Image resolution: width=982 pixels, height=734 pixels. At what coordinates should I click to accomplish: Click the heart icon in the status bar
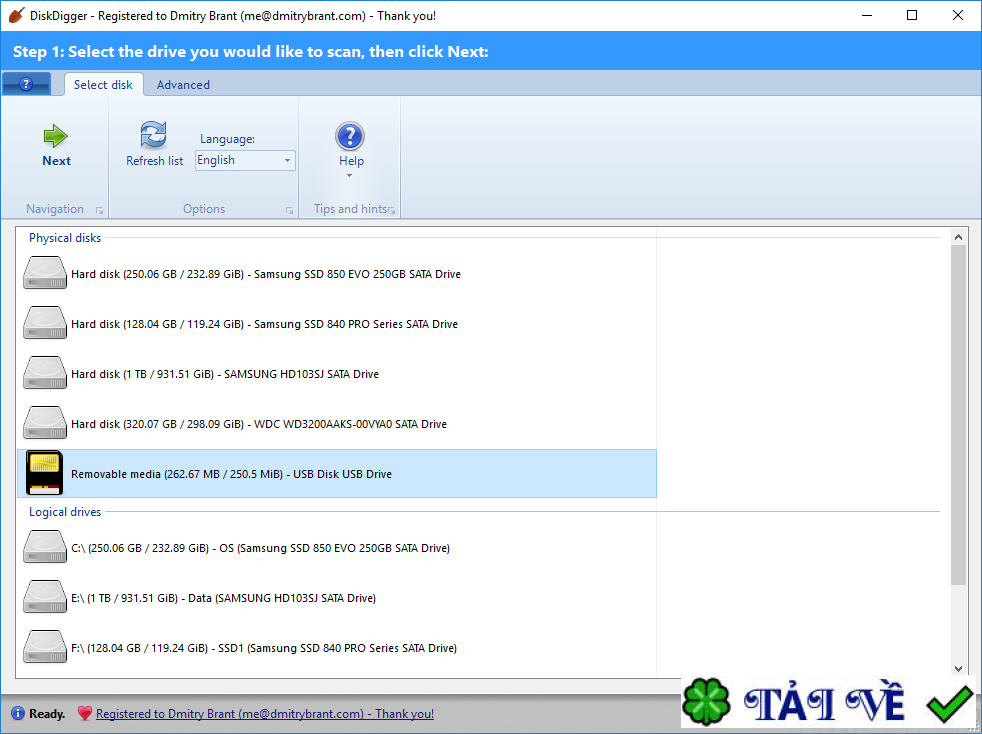85,713
